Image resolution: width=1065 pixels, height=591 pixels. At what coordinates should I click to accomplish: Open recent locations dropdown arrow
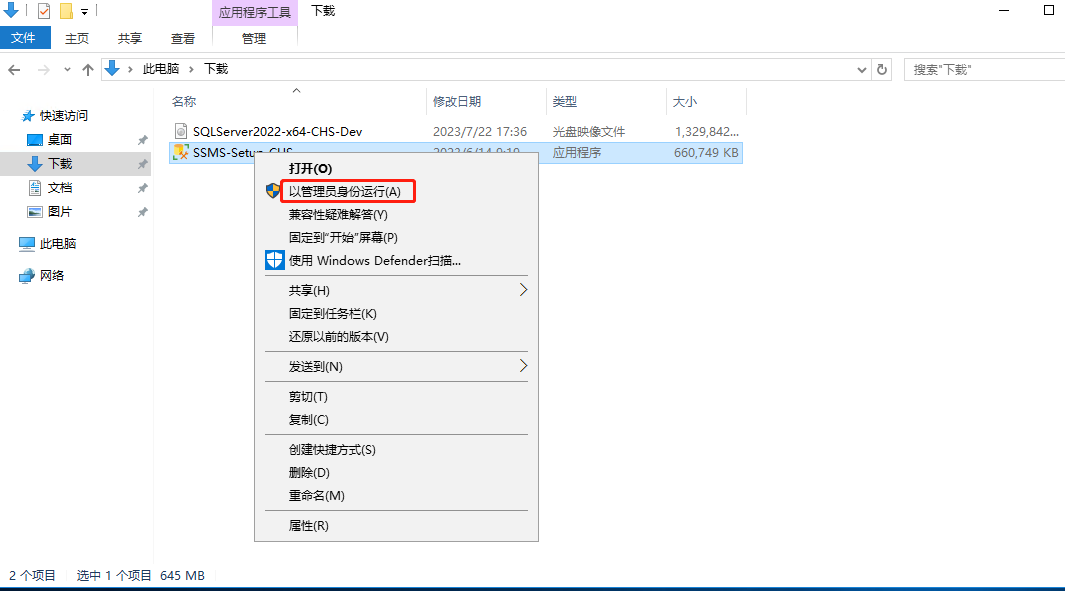click(67, 69)
